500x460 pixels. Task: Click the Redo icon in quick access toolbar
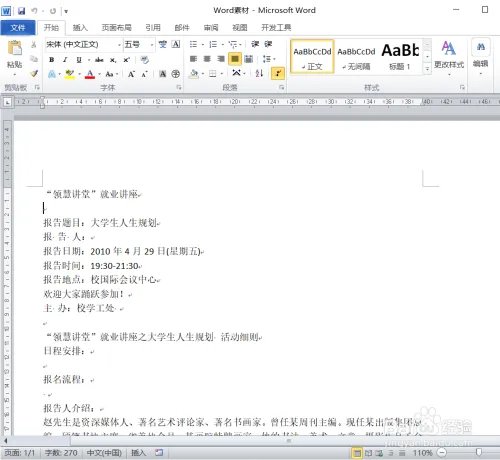pos(53,11)
